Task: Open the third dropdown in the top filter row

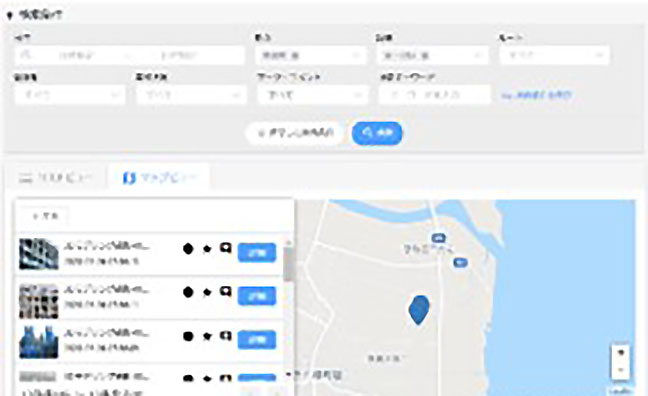Action: click(x=432, y=55)
